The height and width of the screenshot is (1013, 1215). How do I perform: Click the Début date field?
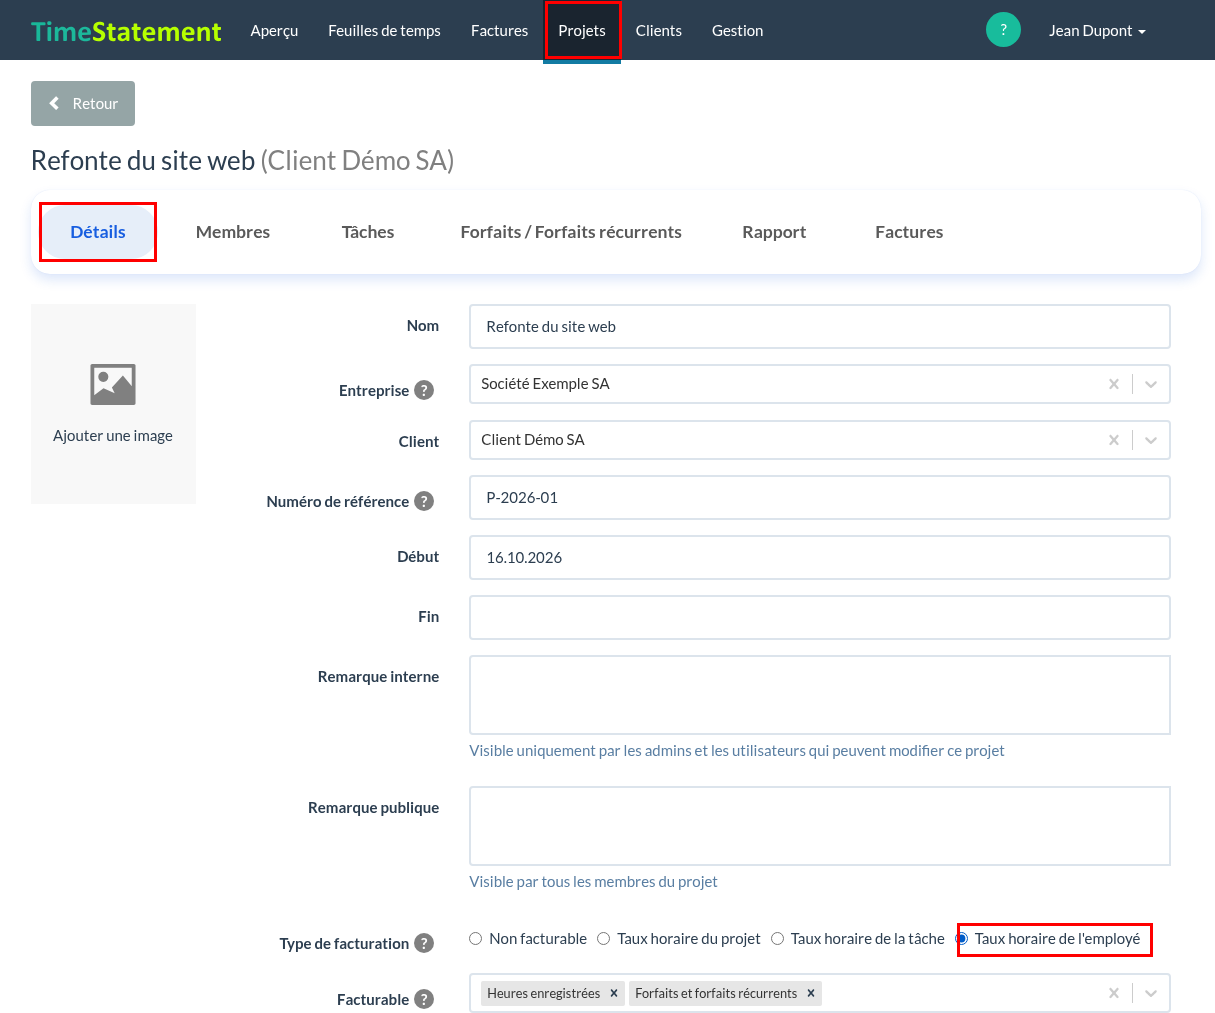pos(820,558)
